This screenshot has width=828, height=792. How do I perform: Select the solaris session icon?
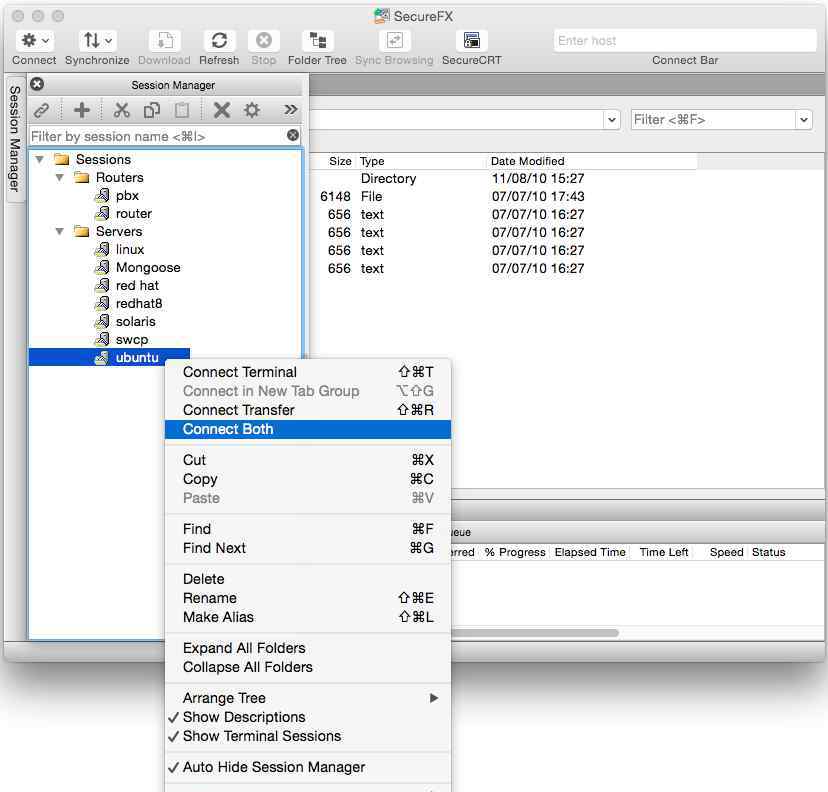pos(102,321)
